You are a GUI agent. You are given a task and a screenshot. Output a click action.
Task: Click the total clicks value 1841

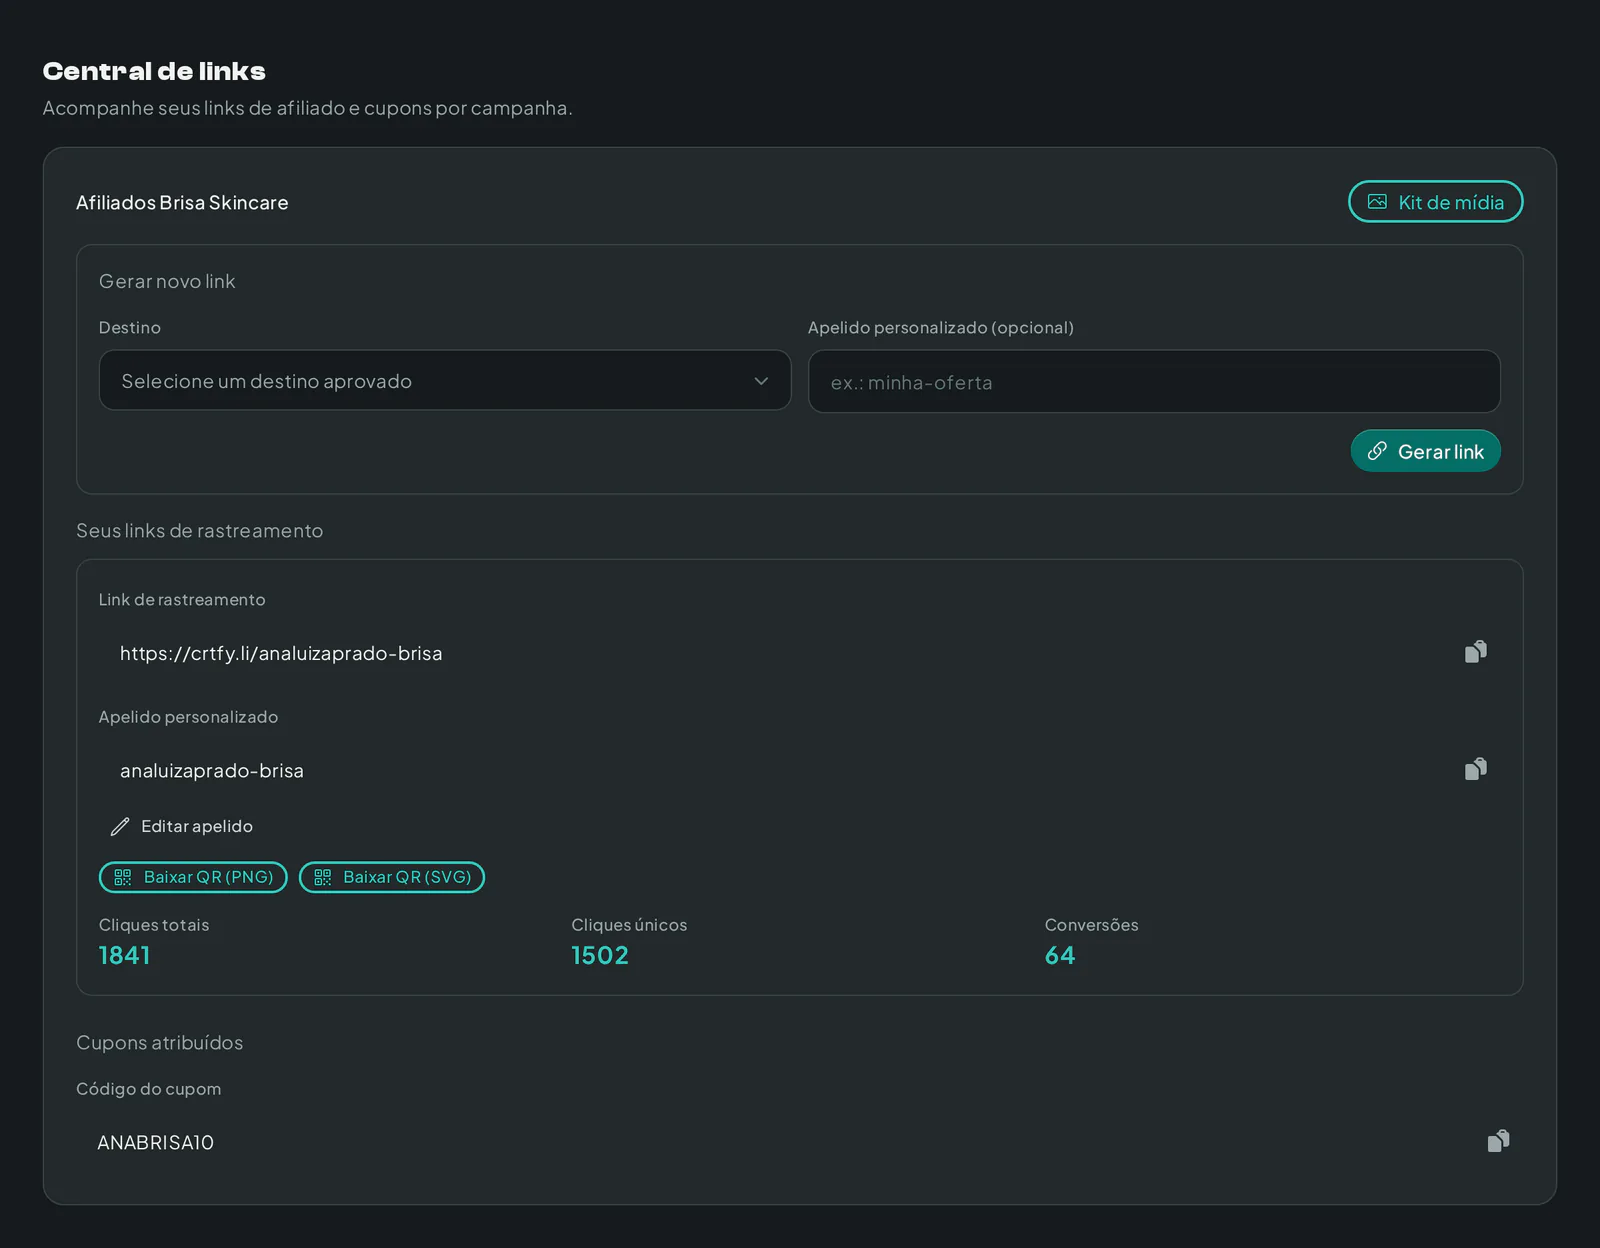pos(124,955)
